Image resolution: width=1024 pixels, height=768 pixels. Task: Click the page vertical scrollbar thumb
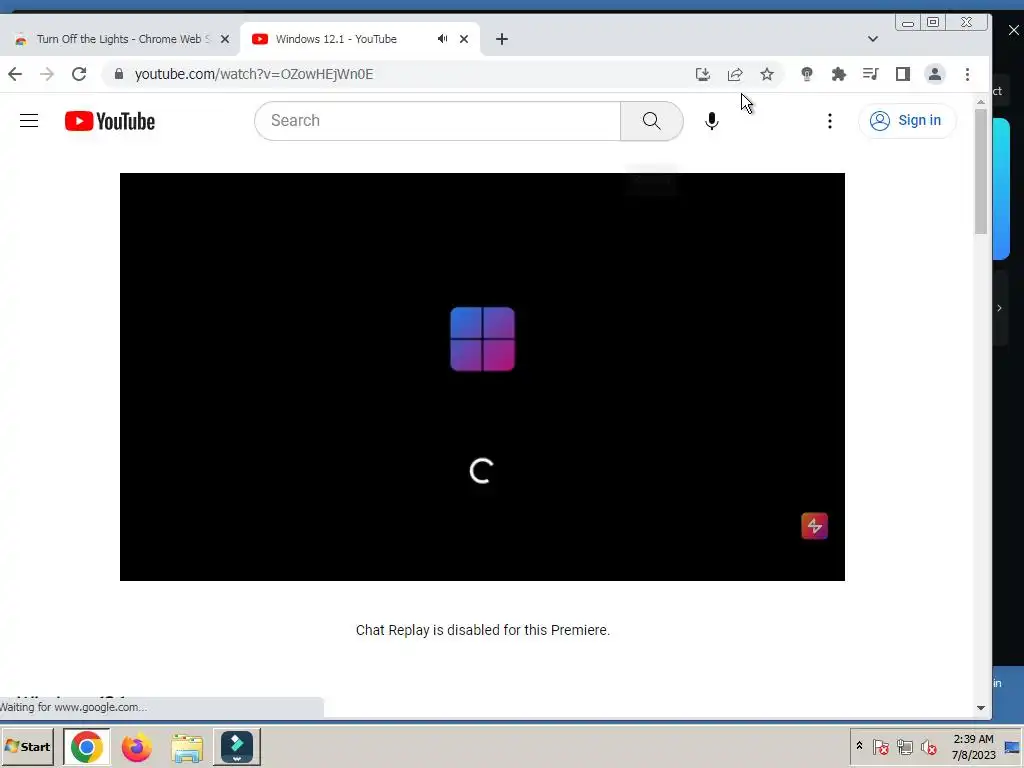coord(980,171)
